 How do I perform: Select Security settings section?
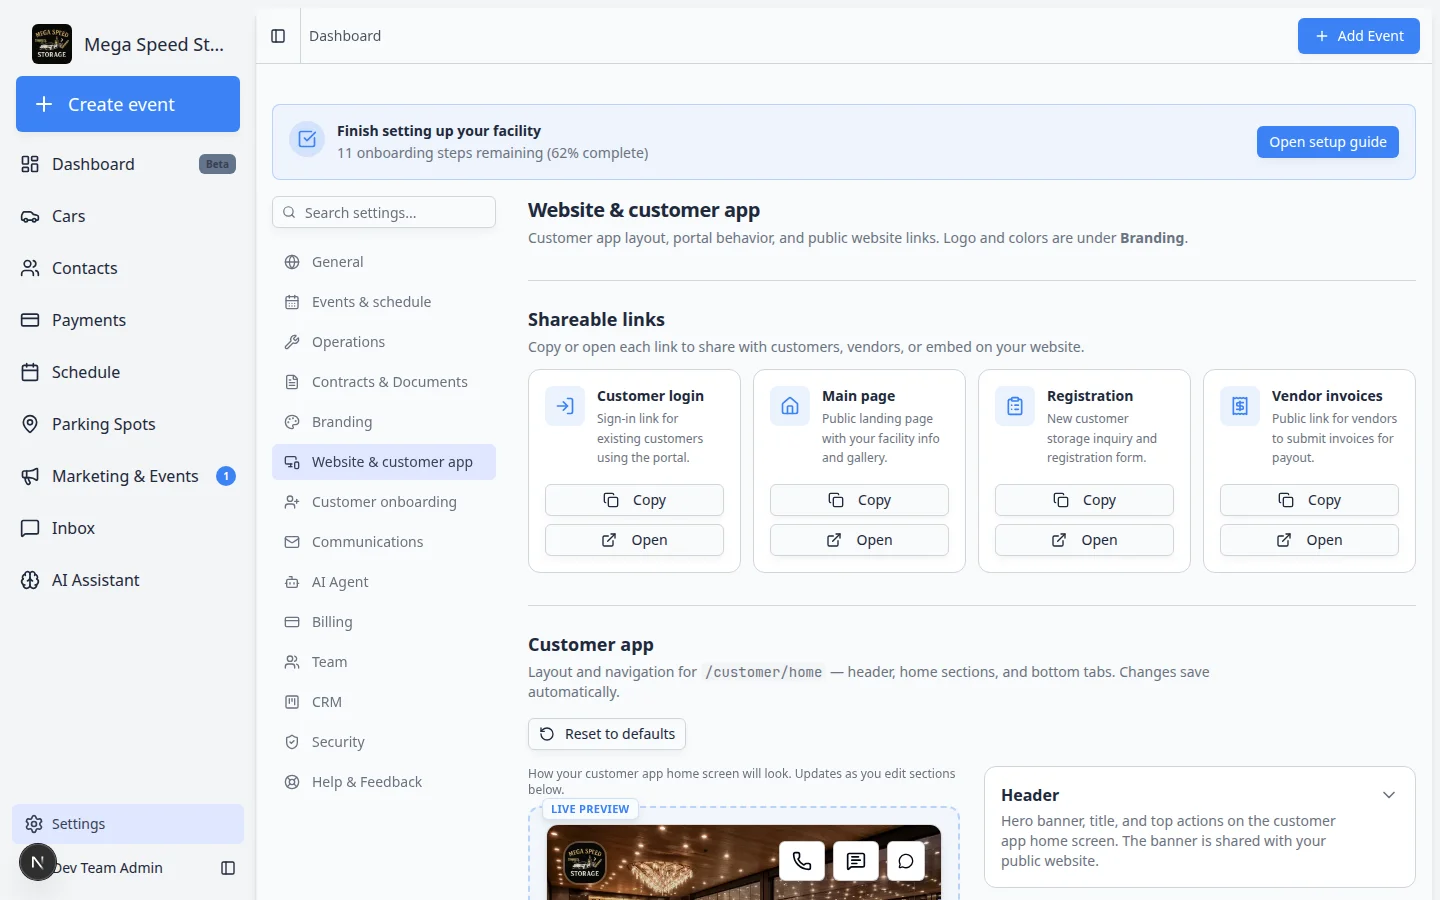point(384,742)
